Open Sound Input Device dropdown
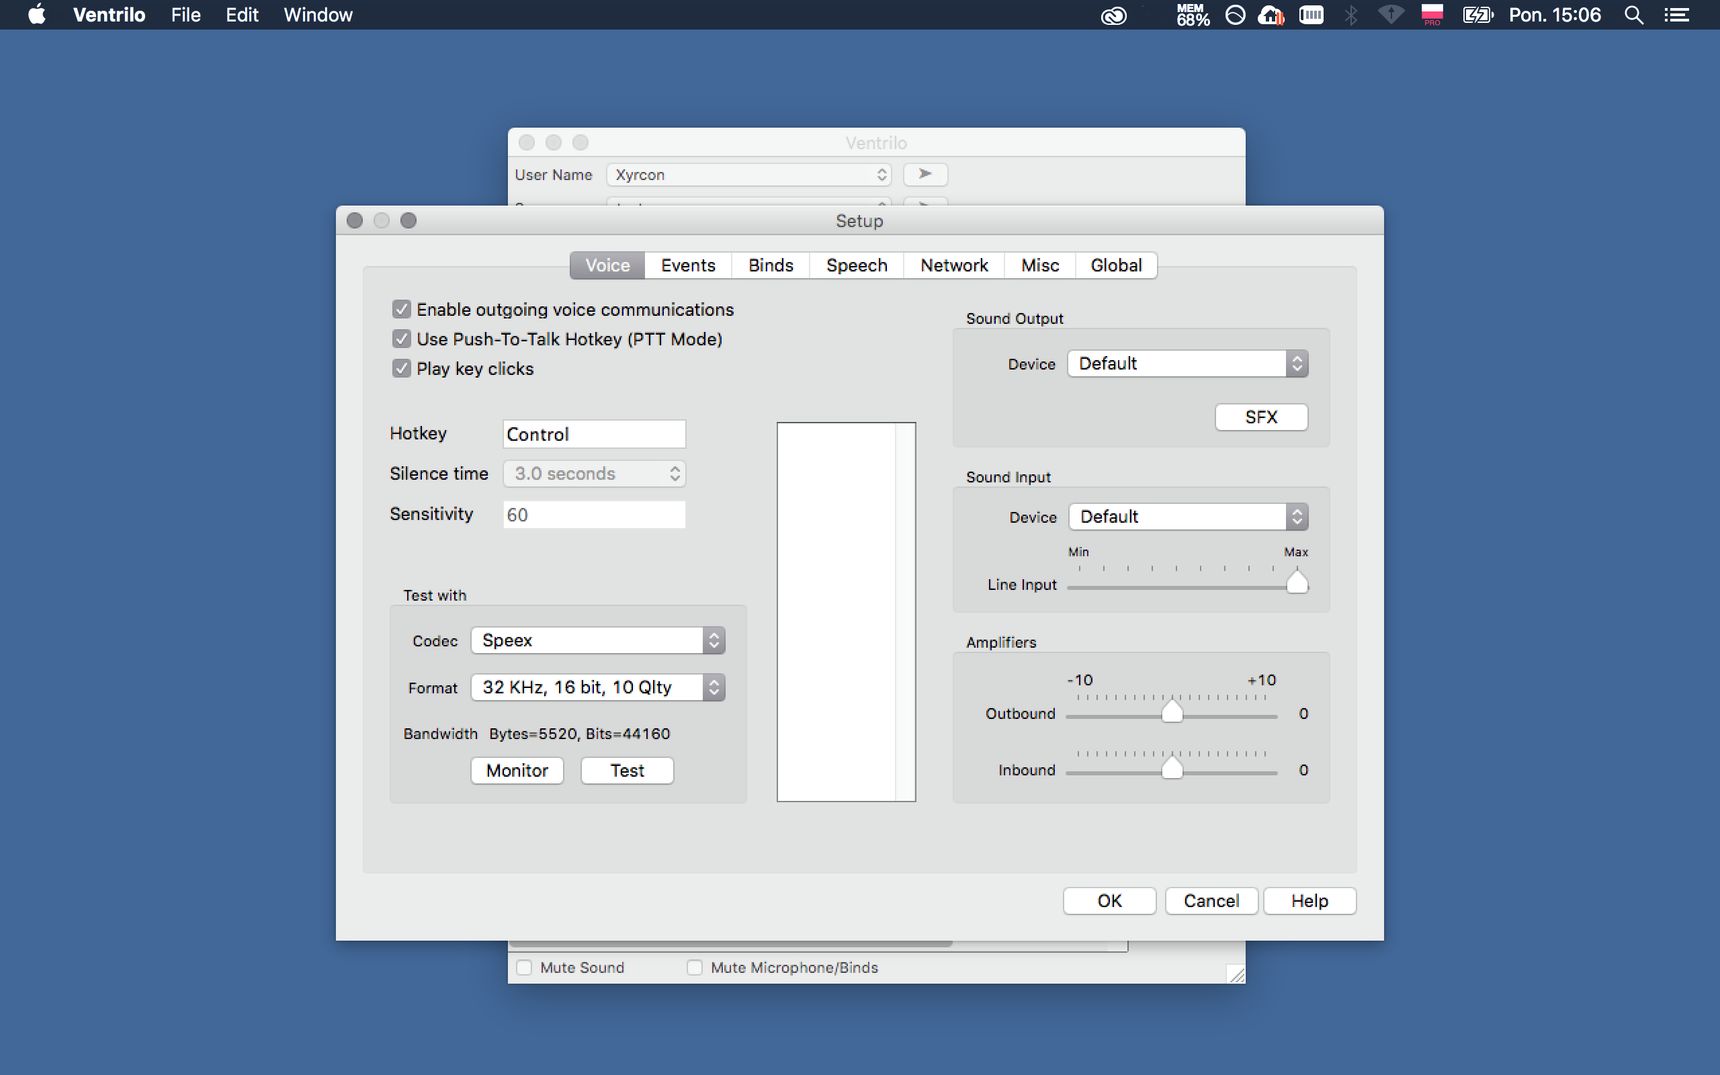The height and width of the screenshot is (1075, 1720). click(1188, 516)
